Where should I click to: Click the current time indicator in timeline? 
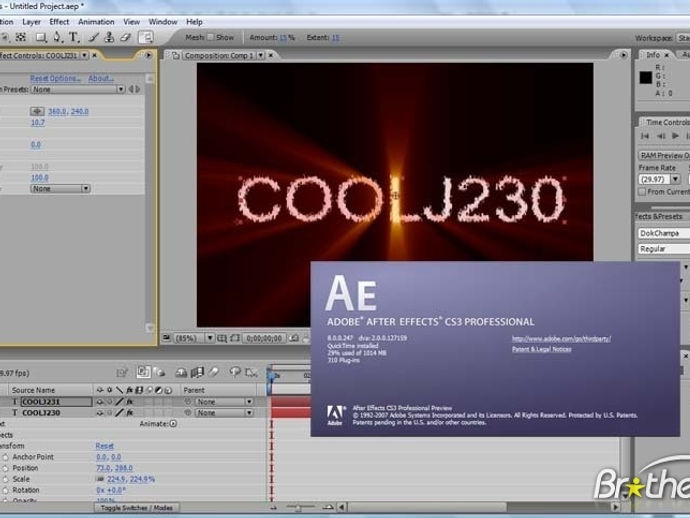click(270, 375)
